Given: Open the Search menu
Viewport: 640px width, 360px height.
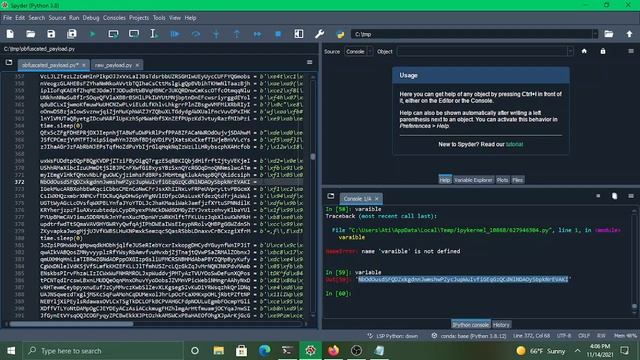Looking at the screenshot, I should [x=37, y=18].
